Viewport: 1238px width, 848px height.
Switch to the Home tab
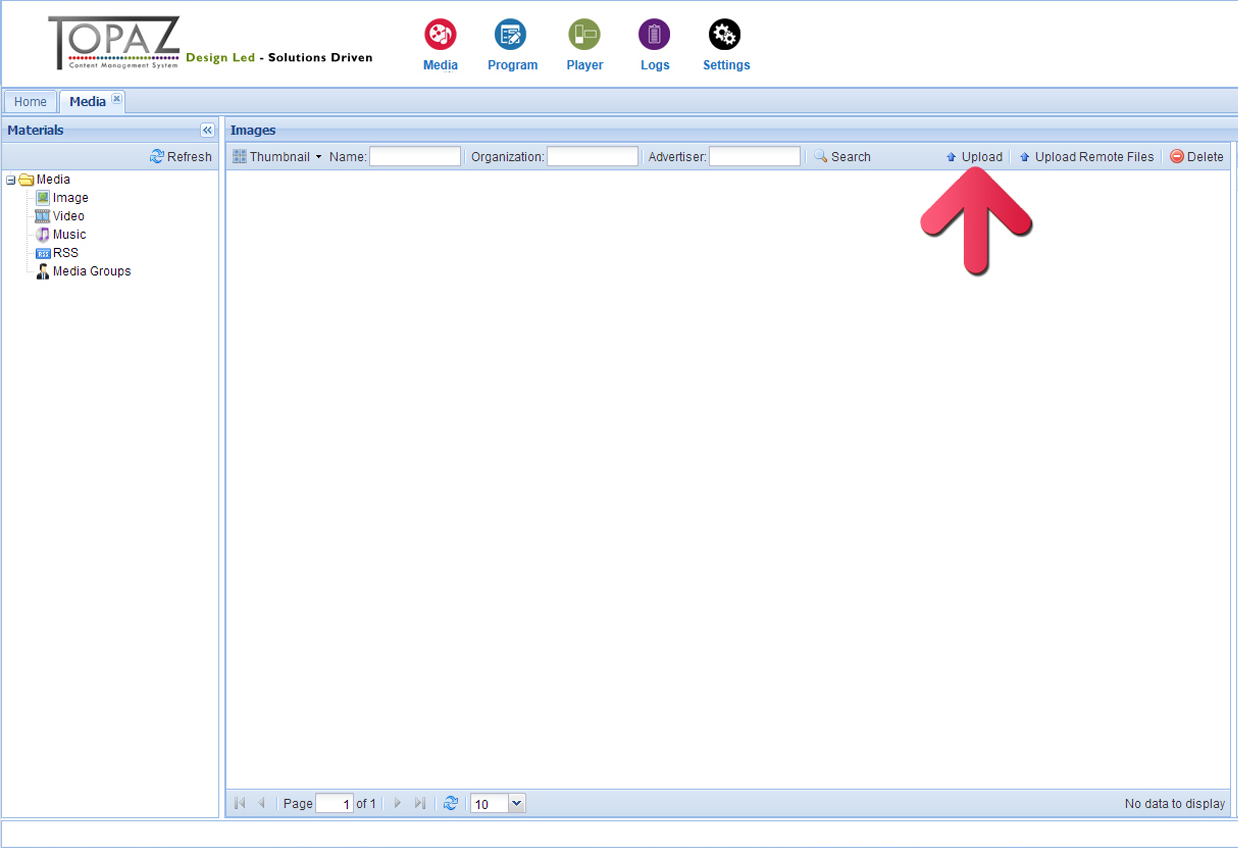click(30, 102)
